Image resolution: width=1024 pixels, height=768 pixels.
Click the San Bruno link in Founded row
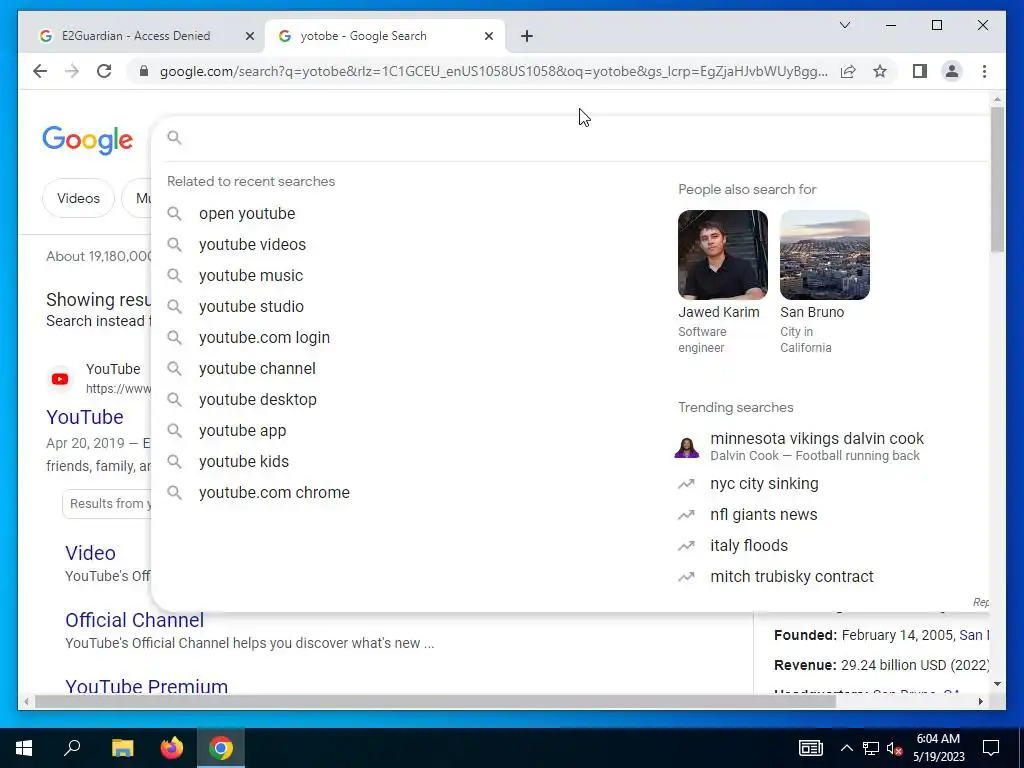(x=974, y=635)
